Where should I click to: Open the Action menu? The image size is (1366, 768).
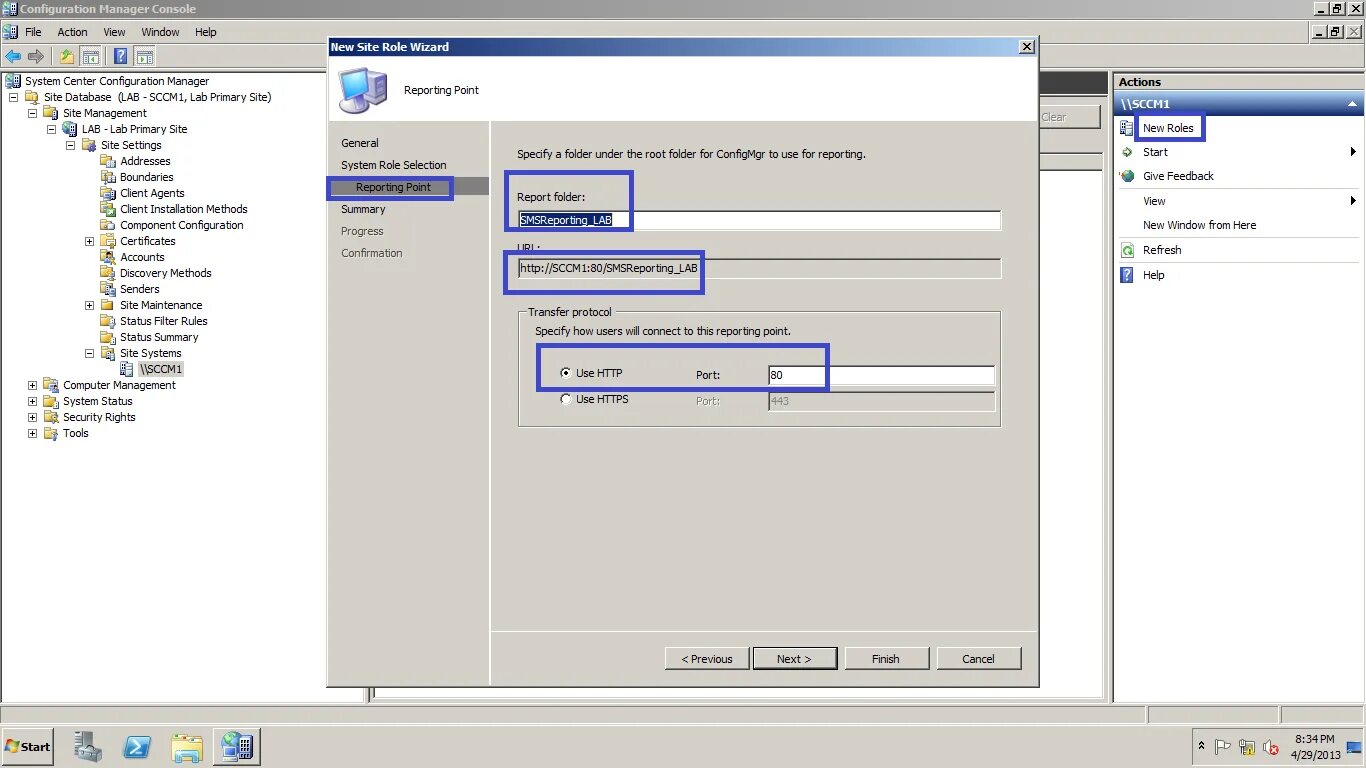[x=72, y=32]
